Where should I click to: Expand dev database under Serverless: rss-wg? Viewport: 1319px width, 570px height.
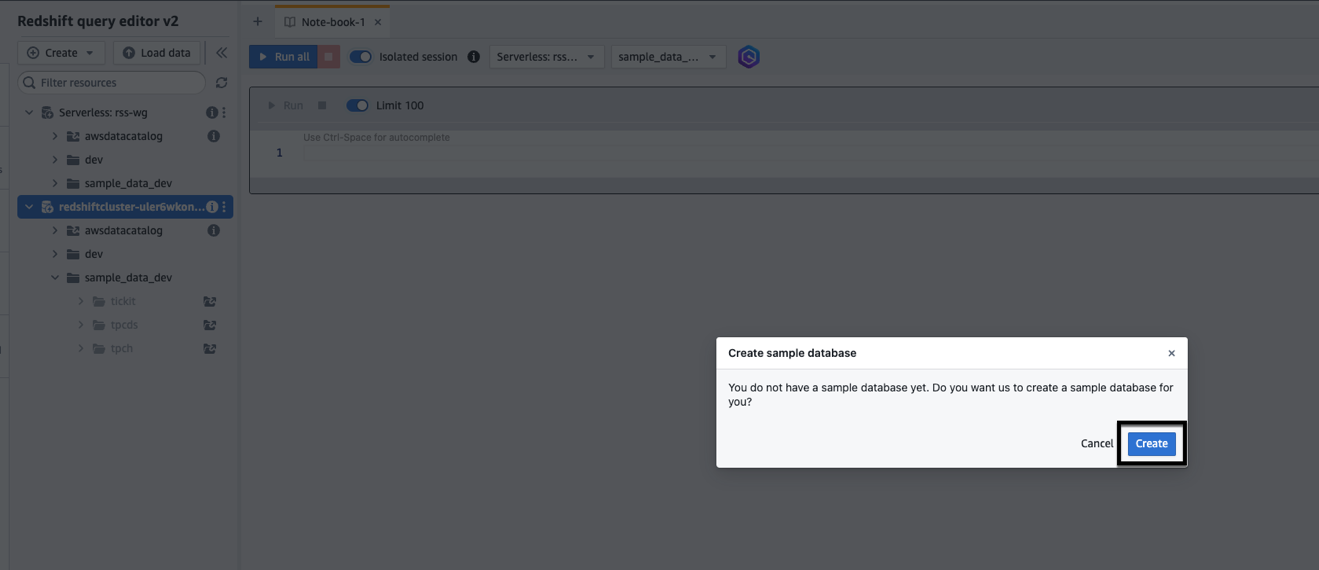click(55, 160)
